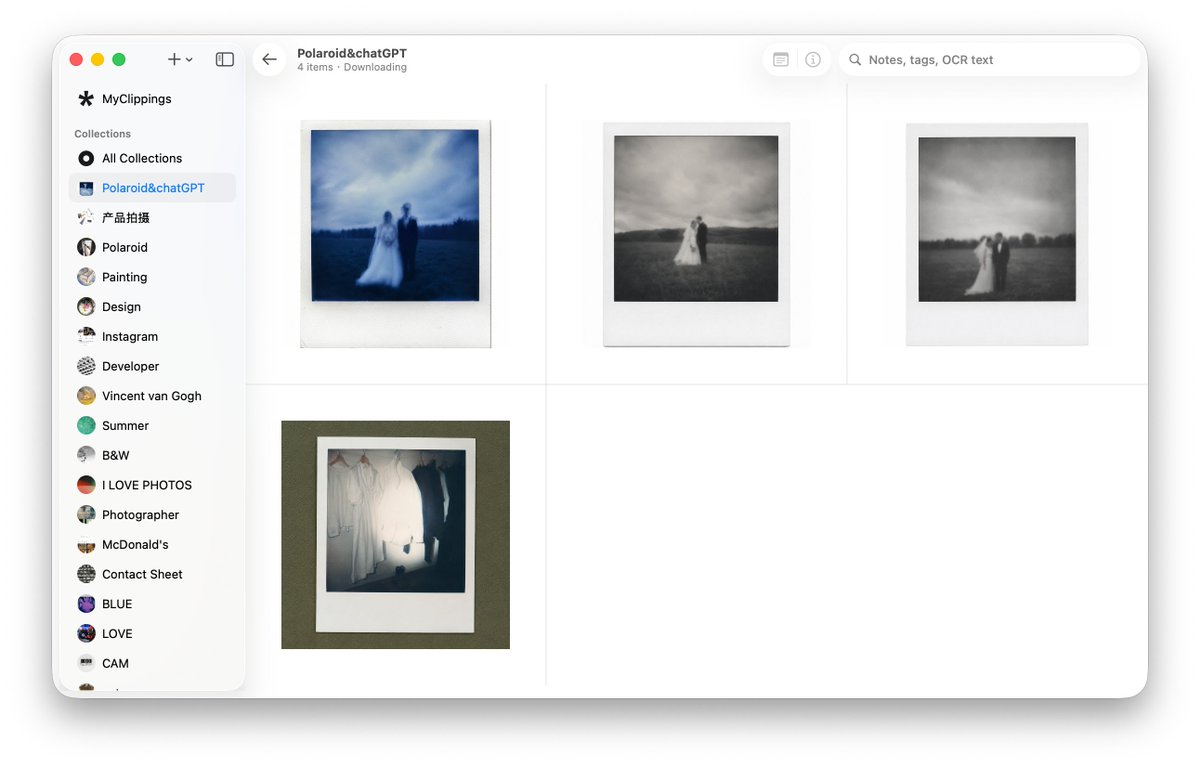Click the Photographer collection icon
Viewport: 1200px width, 767px height.
pyautogui.click(x=86, y=515)
